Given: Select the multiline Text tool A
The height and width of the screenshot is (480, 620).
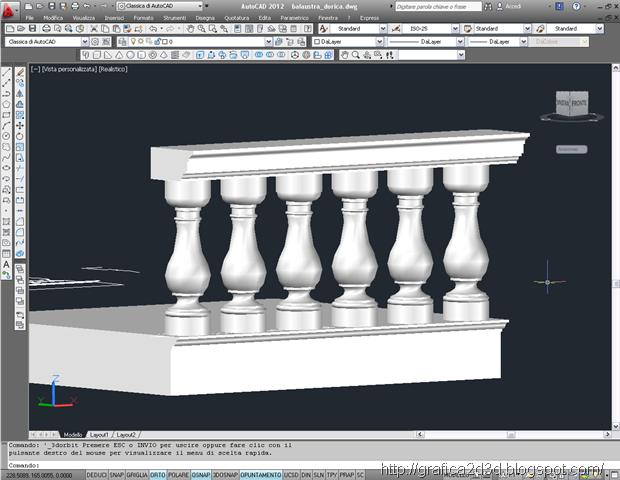Looking at the screenshot, I should click(6, 265).
